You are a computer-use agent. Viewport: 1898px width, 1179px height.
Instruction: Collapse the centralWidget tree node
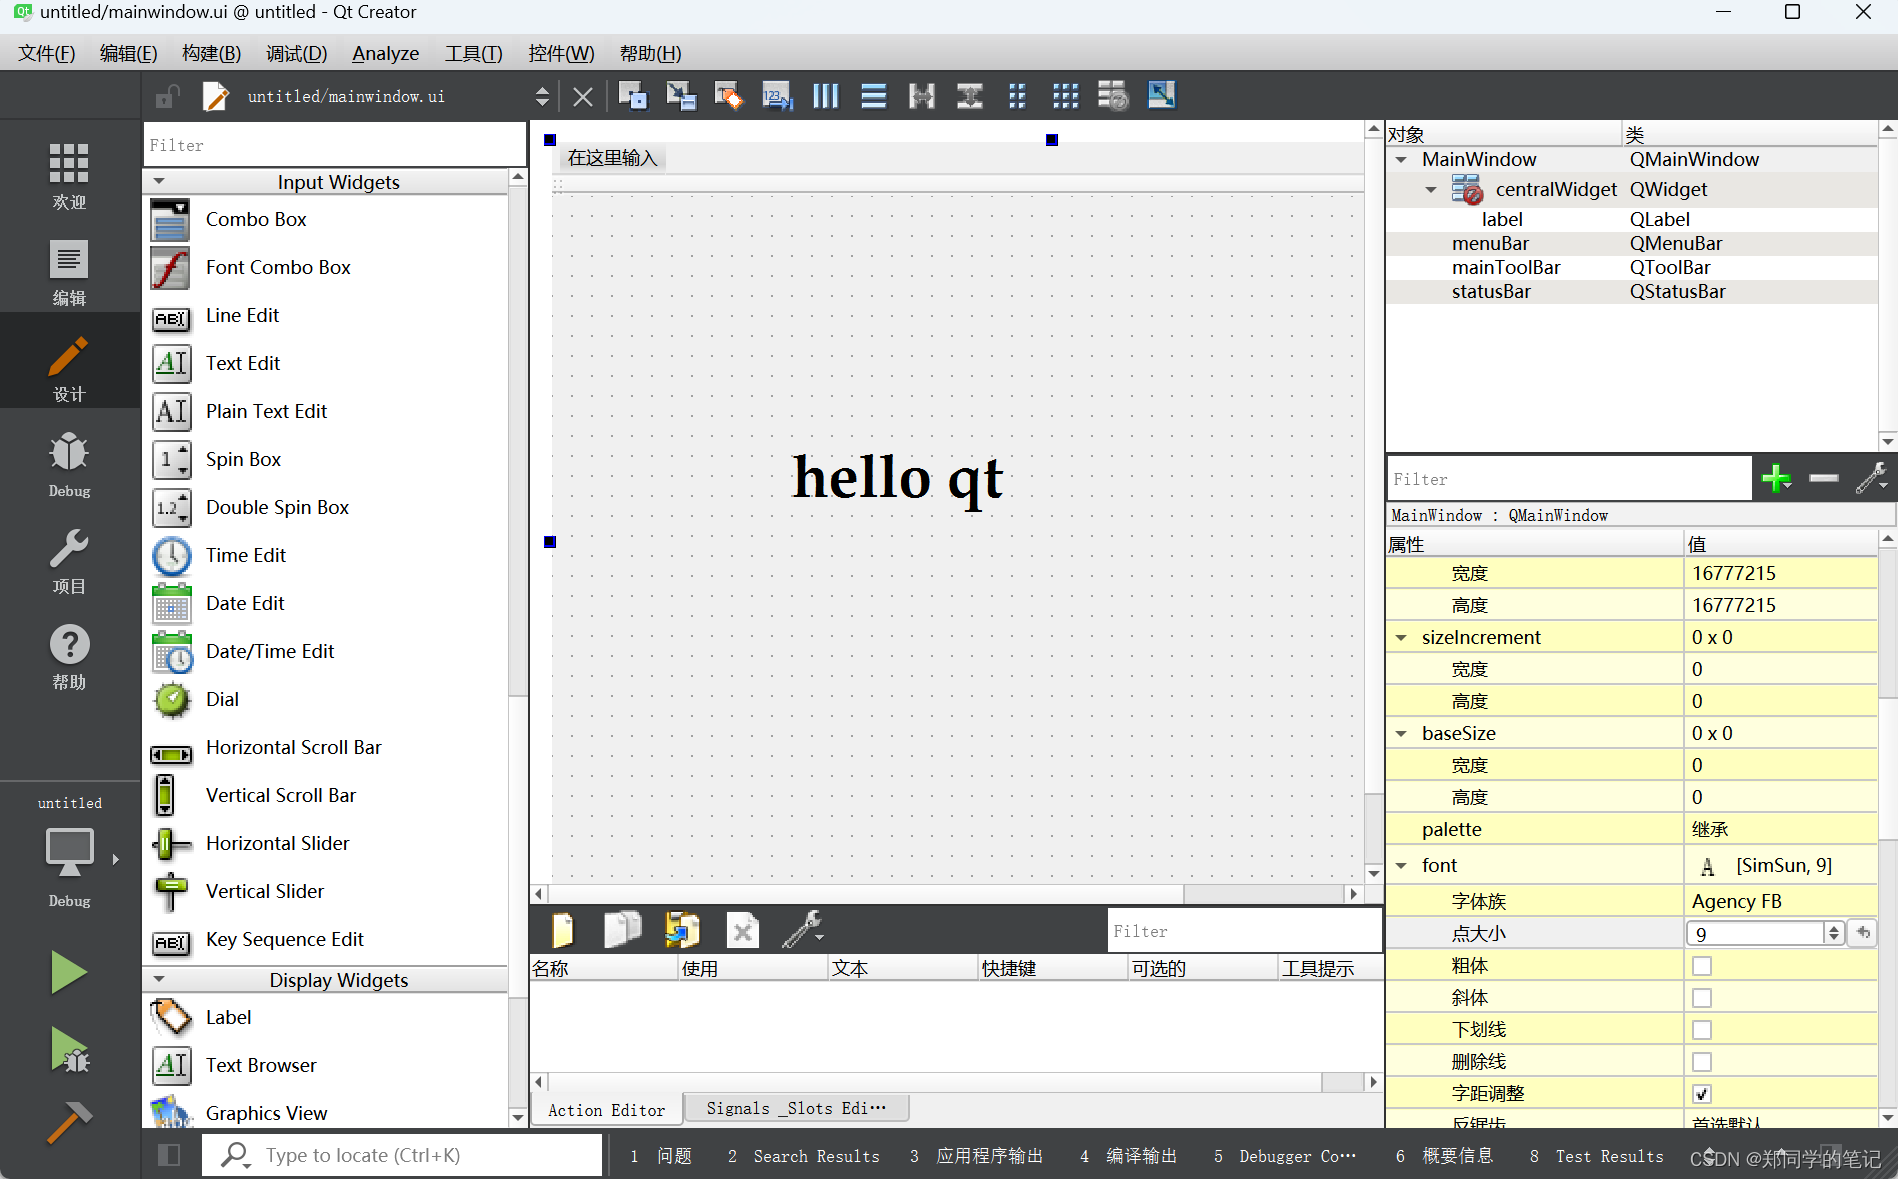coord(1431,190)
